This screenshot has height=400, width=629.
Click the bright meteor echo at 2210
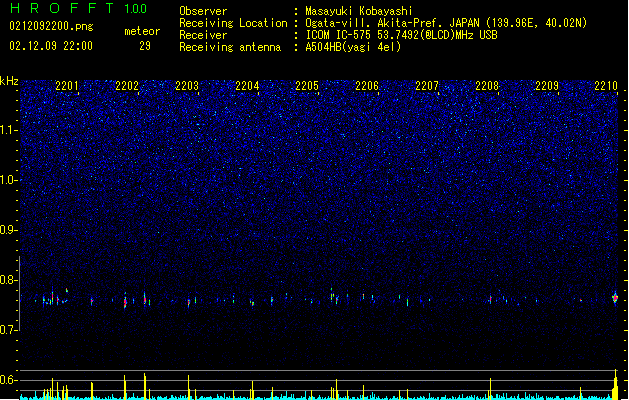tap(615, 298)
